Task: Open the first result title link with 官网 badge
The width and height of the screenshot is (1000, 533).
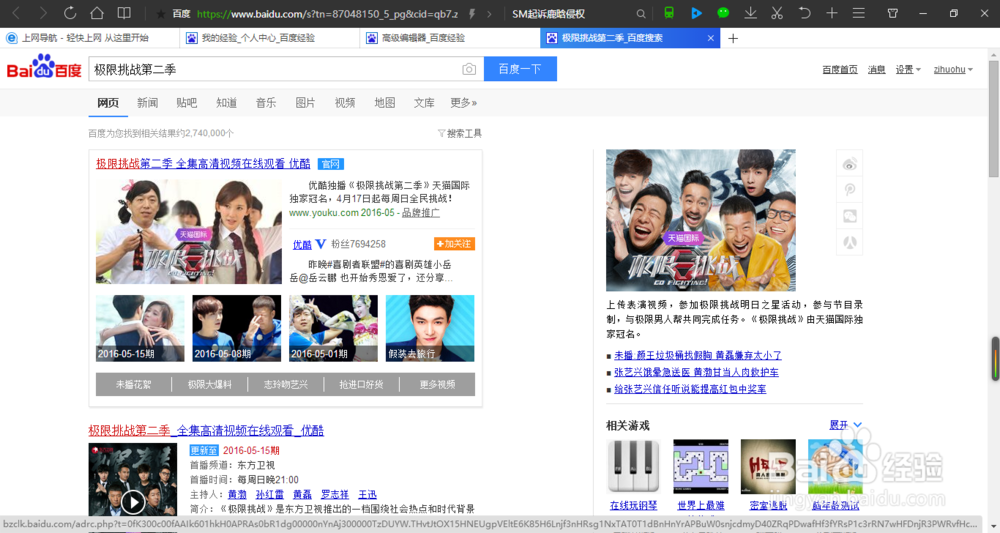Action: [x=203, y=164]
